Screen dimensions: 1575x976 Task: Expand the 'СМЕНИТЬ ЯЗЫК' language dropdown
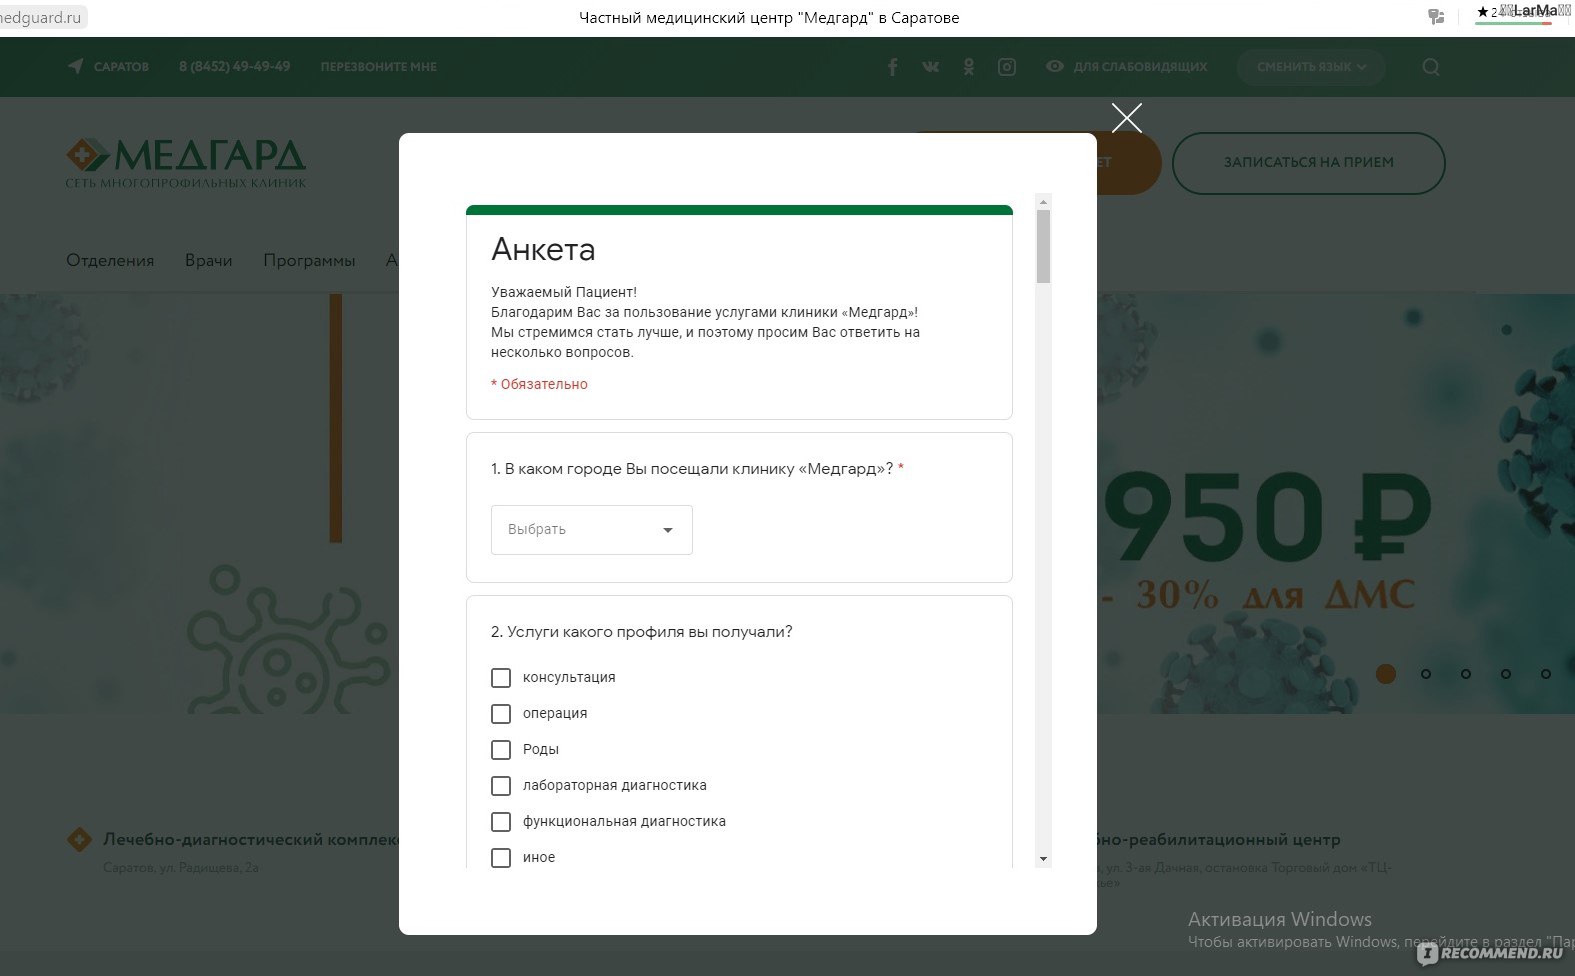1311,67
